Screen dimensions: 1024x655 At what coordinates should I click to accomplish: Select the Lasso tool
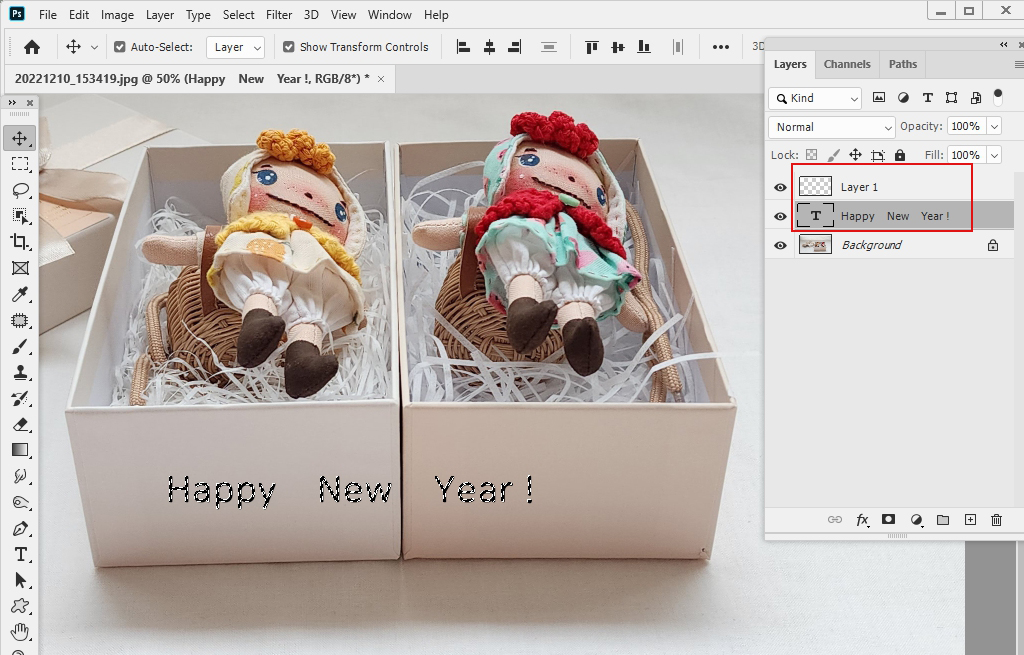pos(20,190)
